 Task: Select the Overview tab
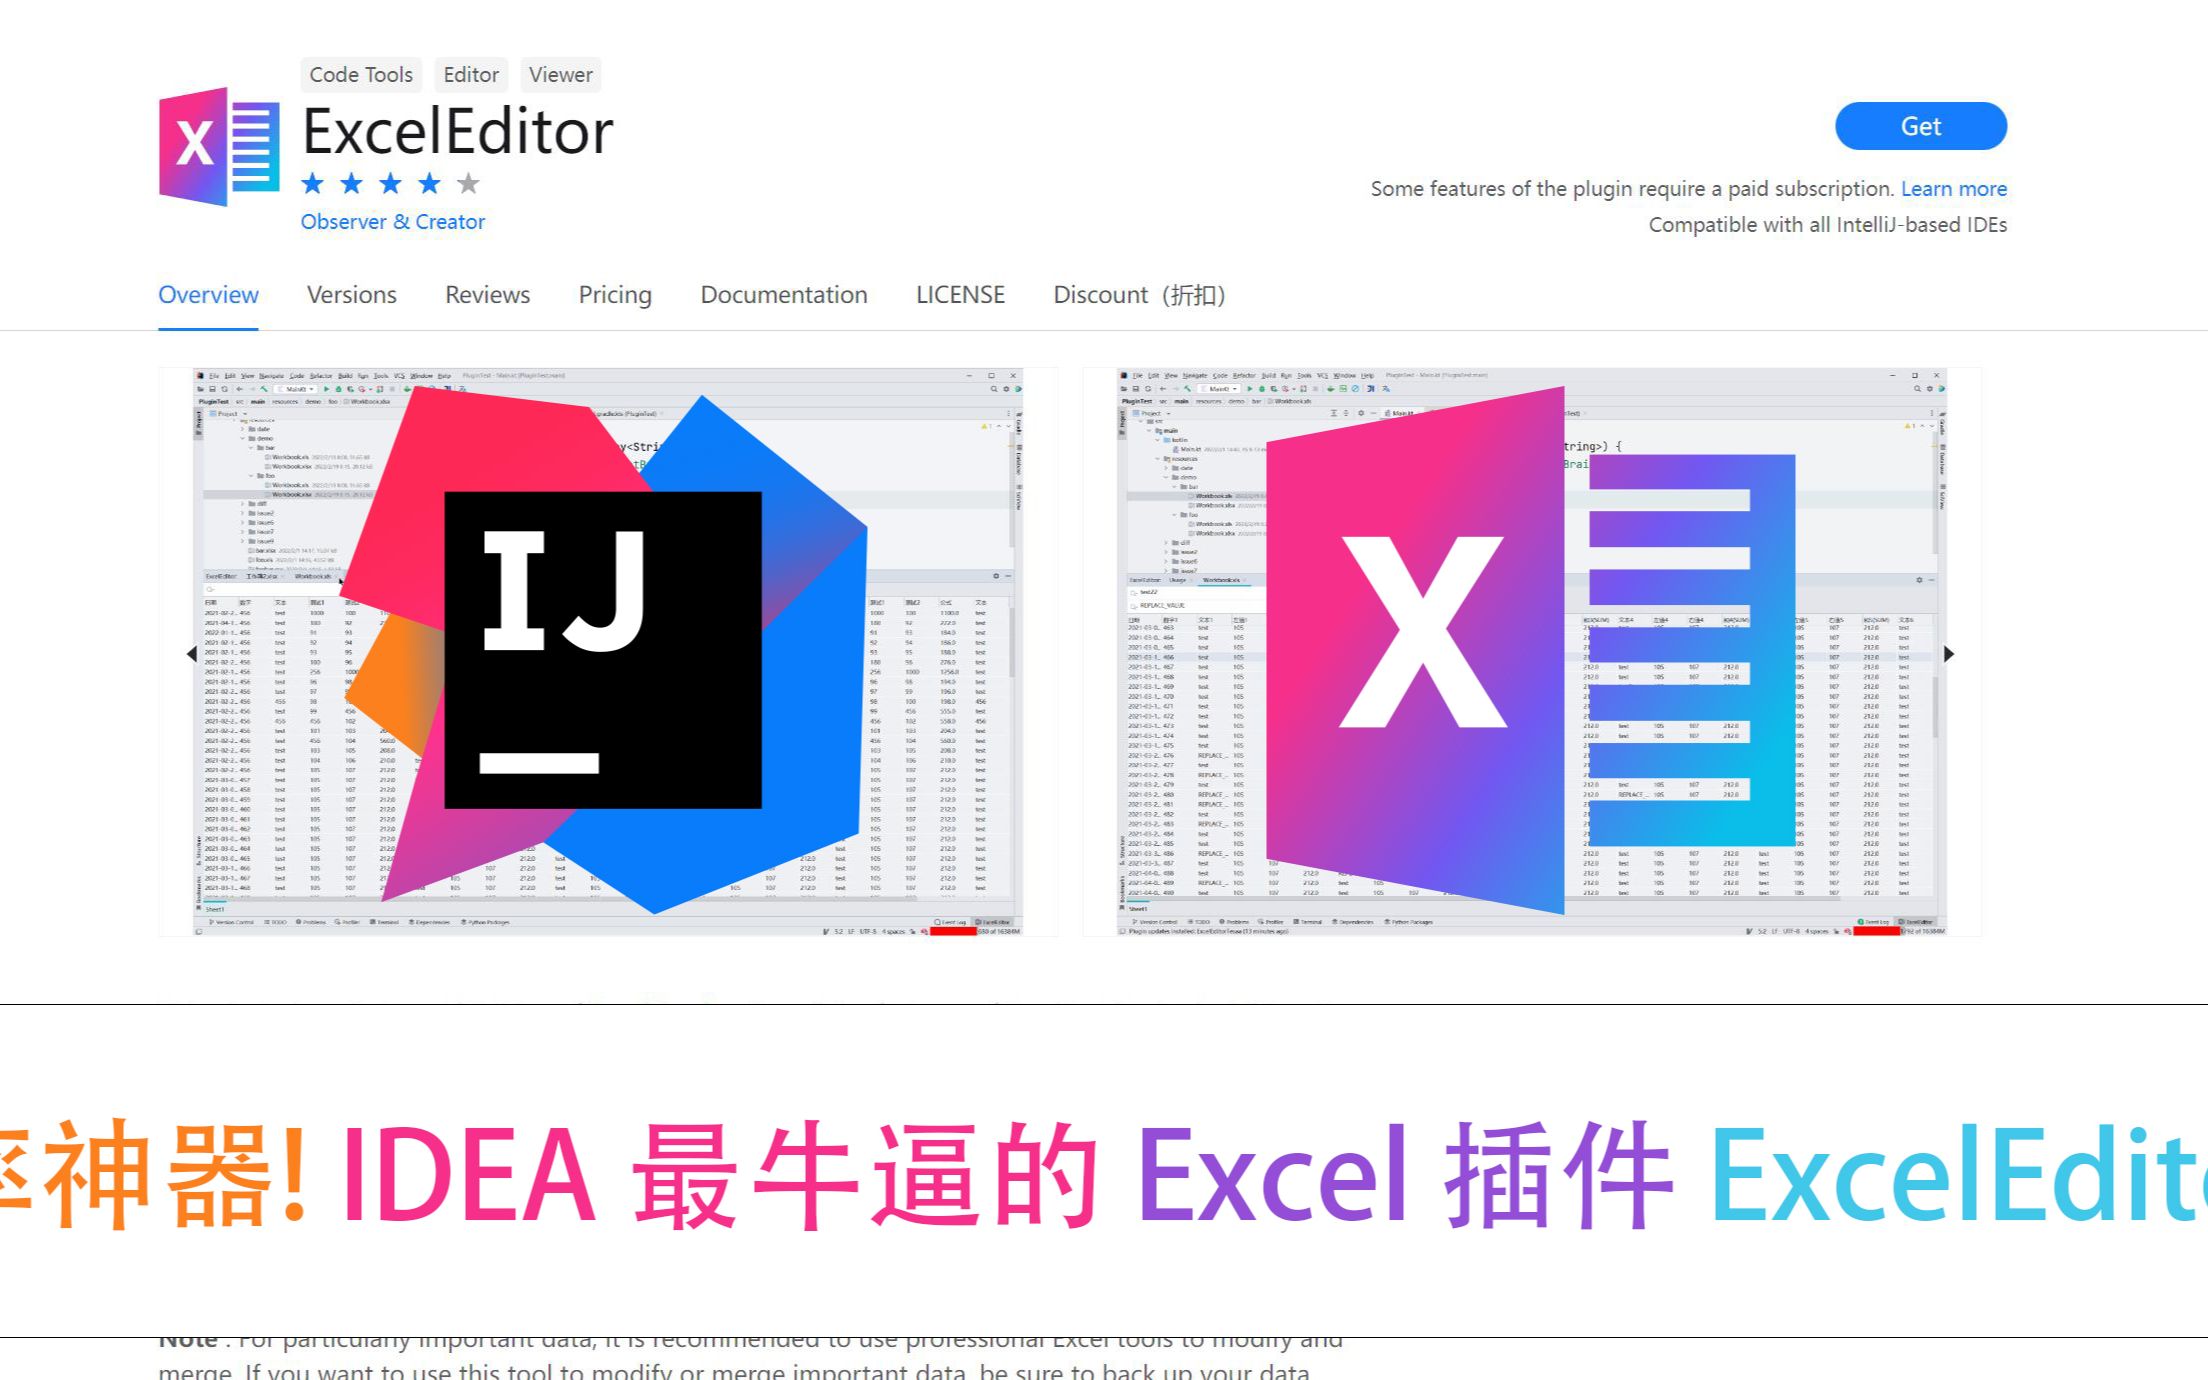[208, 296]
